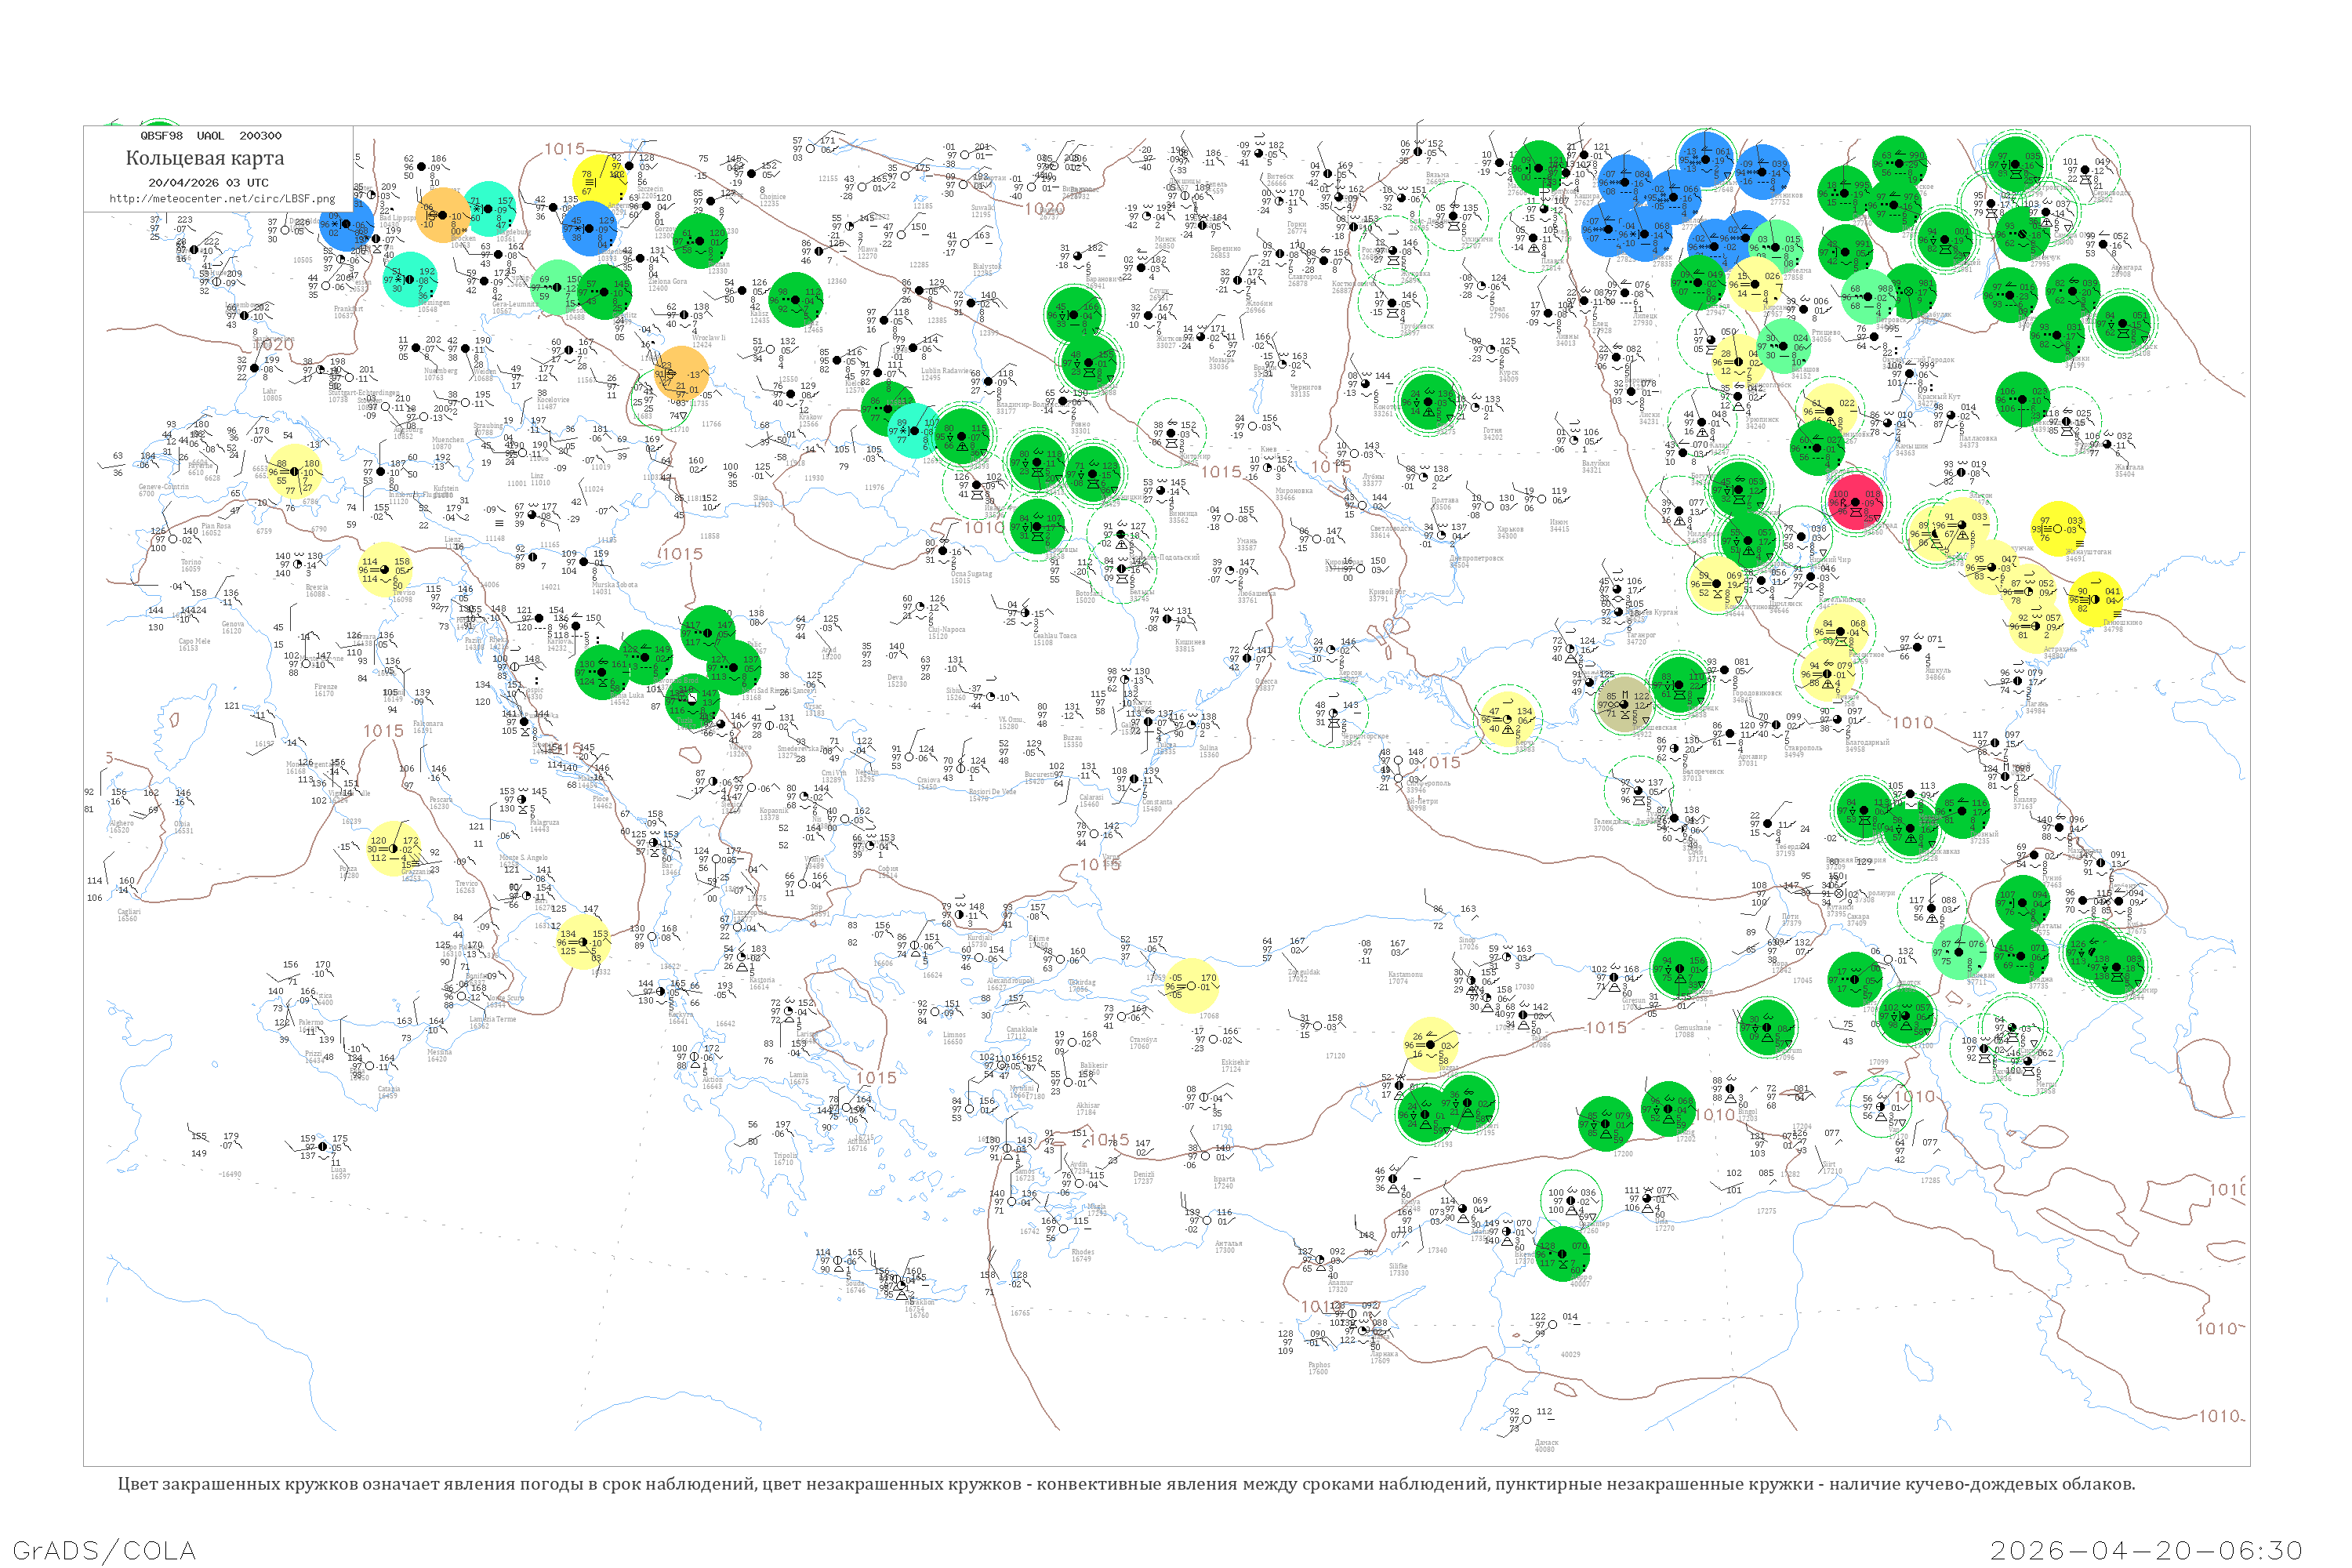The image size is (2352, 1568).
Task: Click the Geneve-Cointrin station label
Action: coord(163,490)
